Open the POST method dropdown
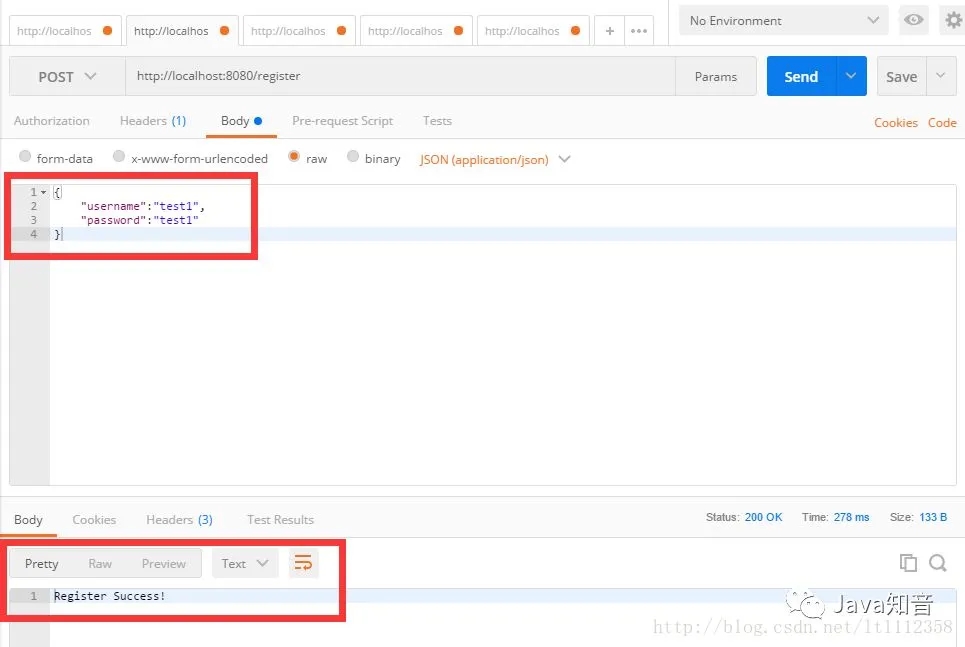The height and width of the screenshot is (647, 965). (65, 76)
